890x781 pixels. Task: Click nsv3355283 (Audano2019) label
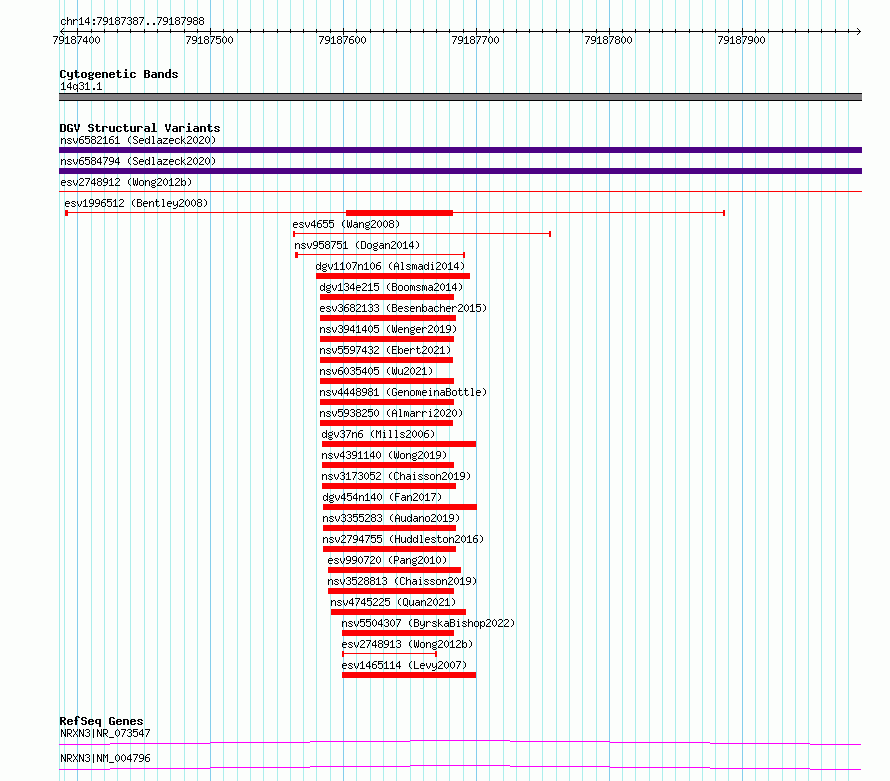pyautogui.click(x=391, y=518)
